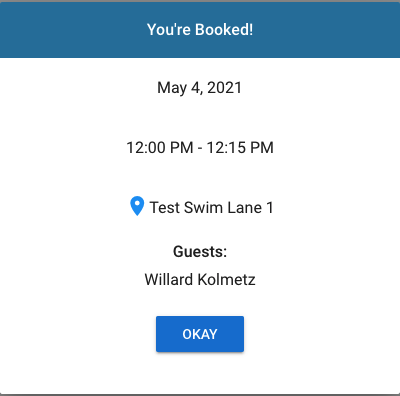
Task: Click the word "You're" in the header
Action: tap(169, 30)
